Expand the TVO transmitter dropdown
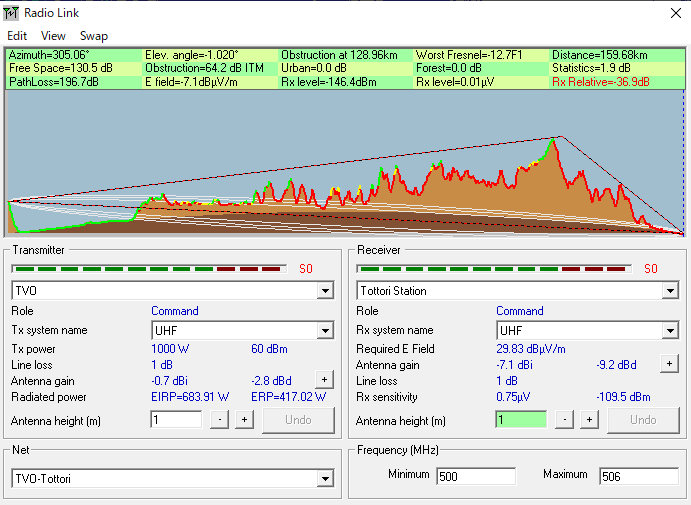This screenshot has height=505, width=691. point(325,291)
